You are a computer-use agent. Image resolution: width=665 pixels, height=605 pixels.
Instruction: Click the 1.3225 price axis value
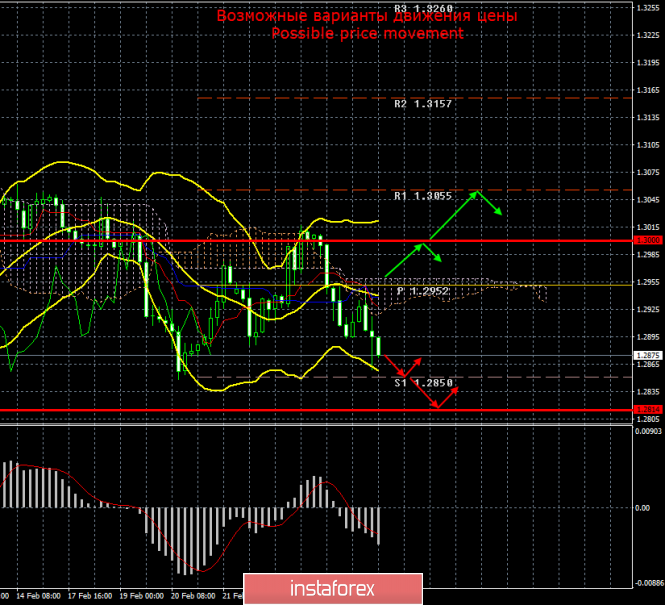(x=648, y=35)
